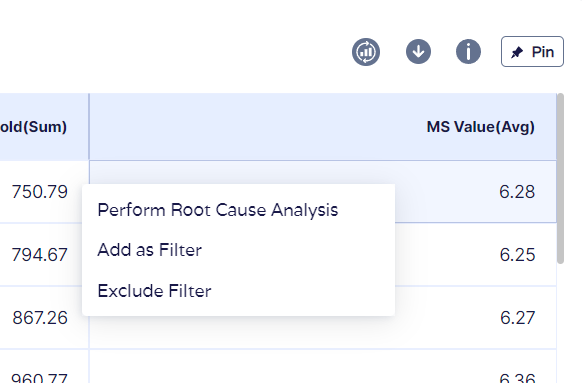The width and height of the screenshot is (582, 383).
Task: Click the vertical scrollbar thumb
Action: click(x=560, y=179)
